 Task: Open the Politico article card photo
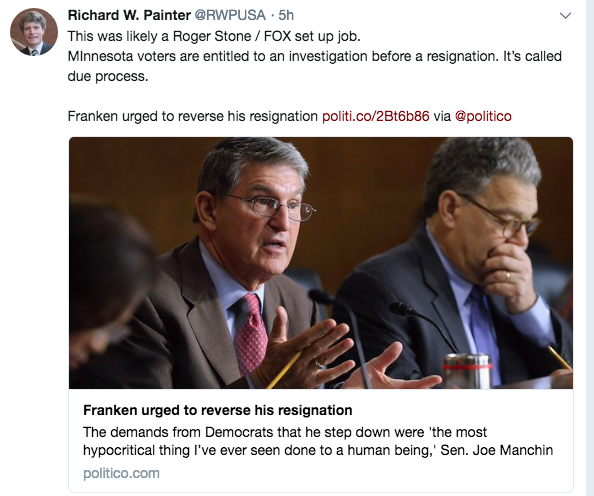coord(321,263)
